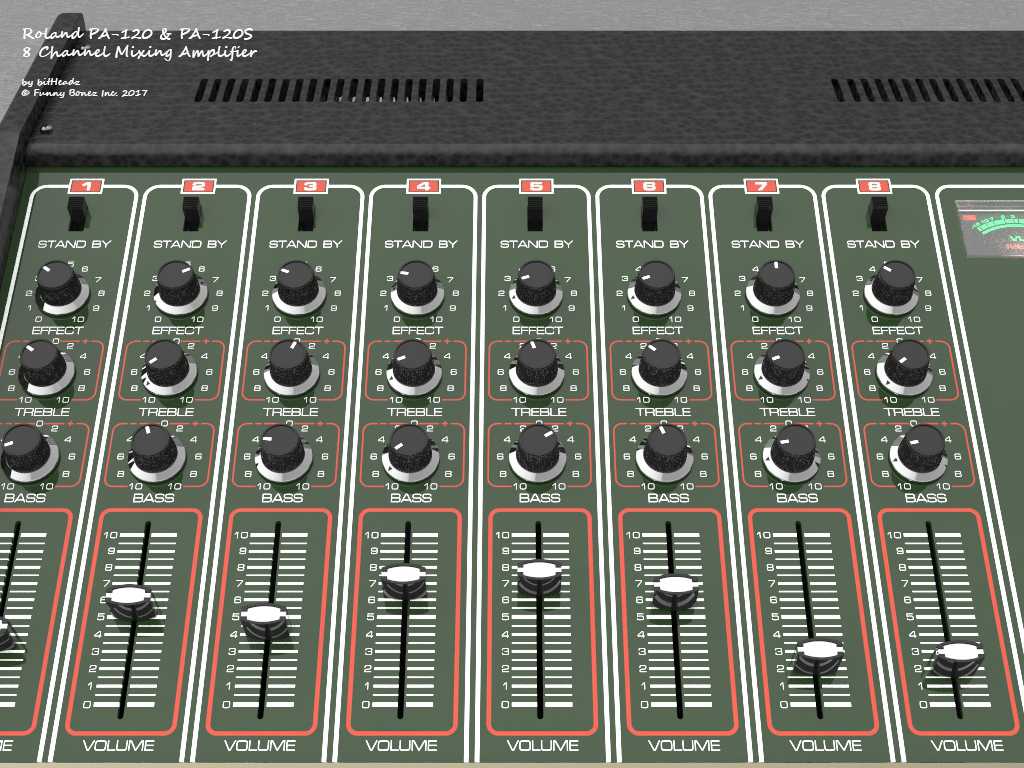Click the red channel 3 number badge

(x=311, y=186)
